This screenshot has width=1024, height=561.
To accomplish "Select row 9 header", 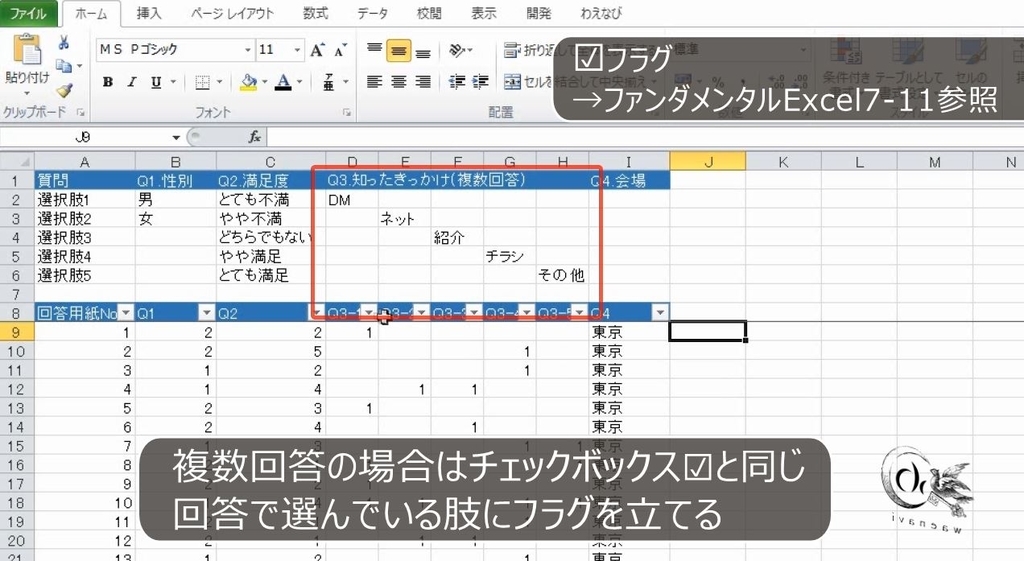I will tap(16, 332).
